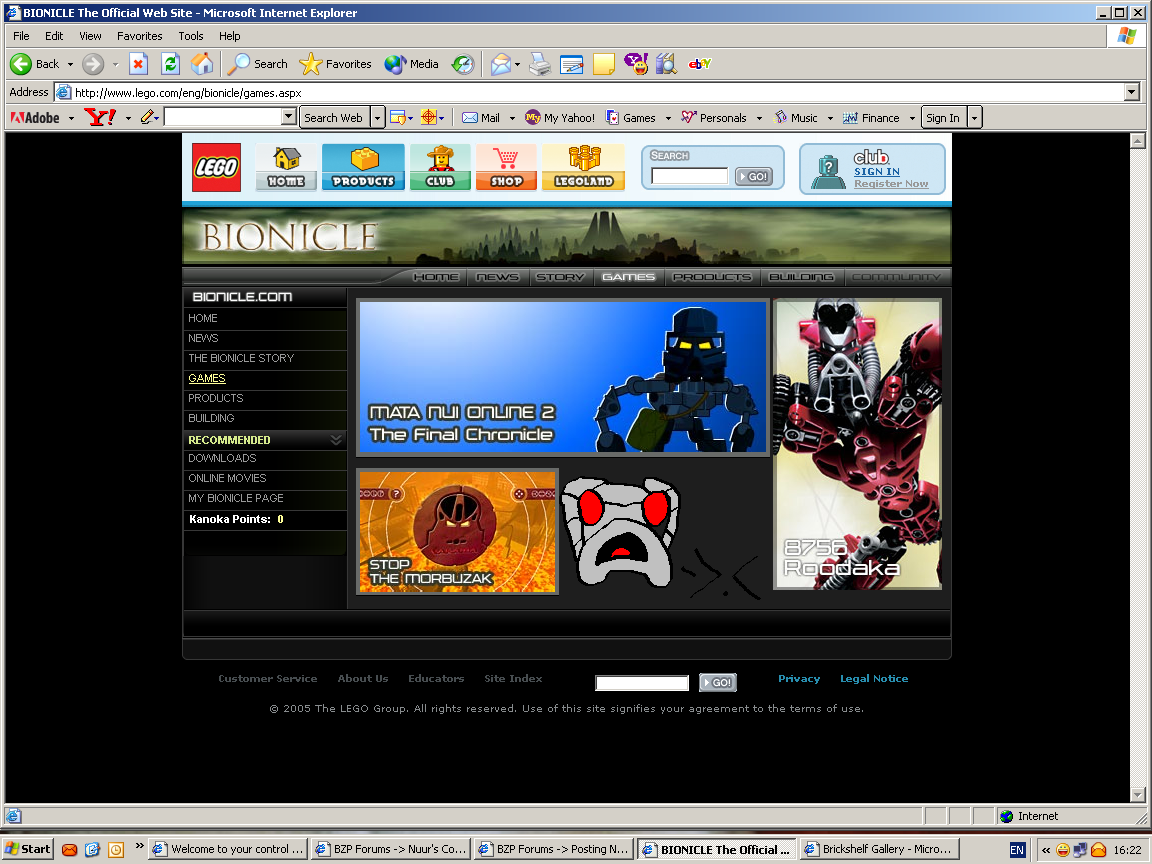
Task: Expand the Personals dropdown arrow
Action: point(759,118)
